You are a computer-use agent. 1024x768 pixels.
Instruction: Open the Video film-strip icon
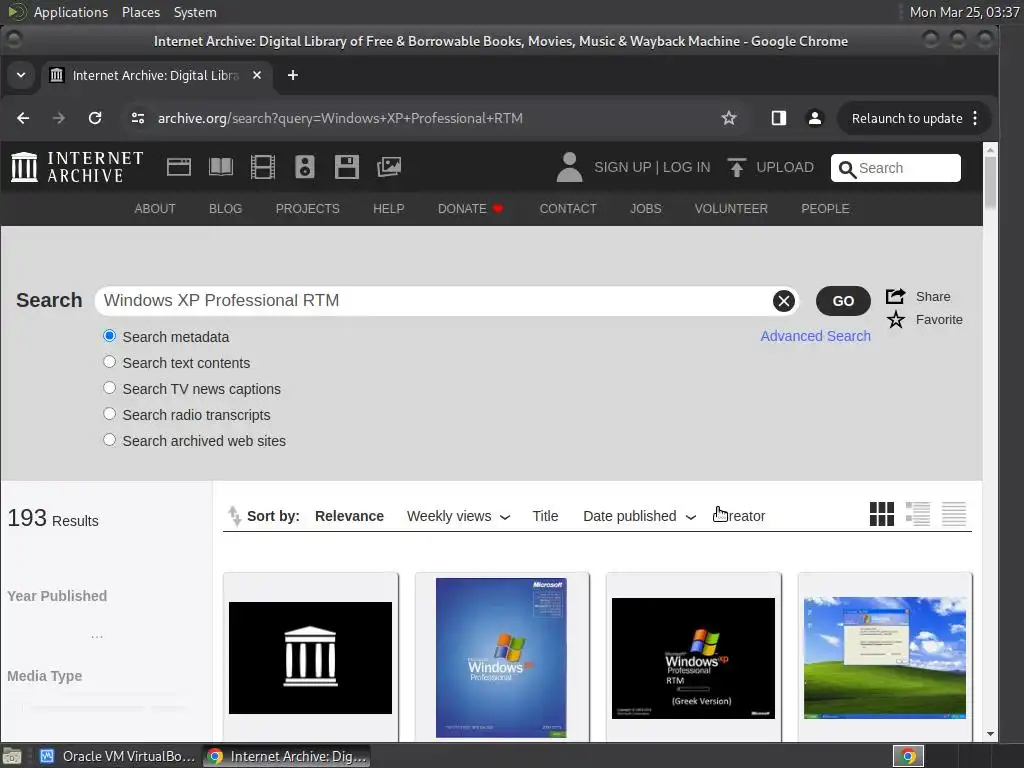tap(263, 167)
